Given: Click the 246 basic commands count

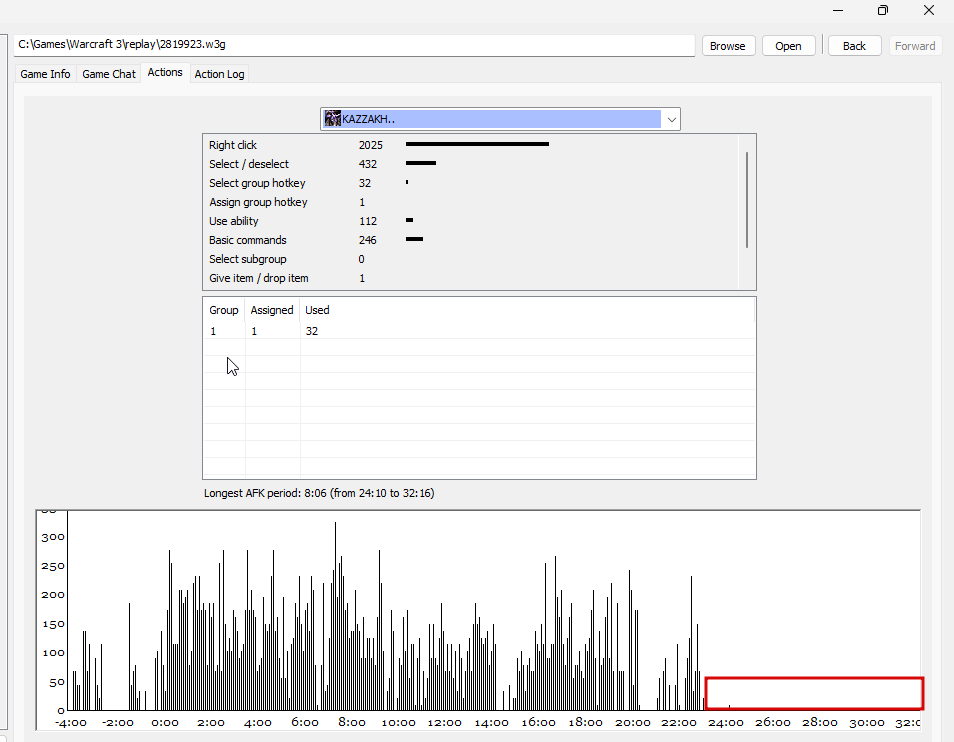Looking at the screenshot, I should [x=367, y=240].
